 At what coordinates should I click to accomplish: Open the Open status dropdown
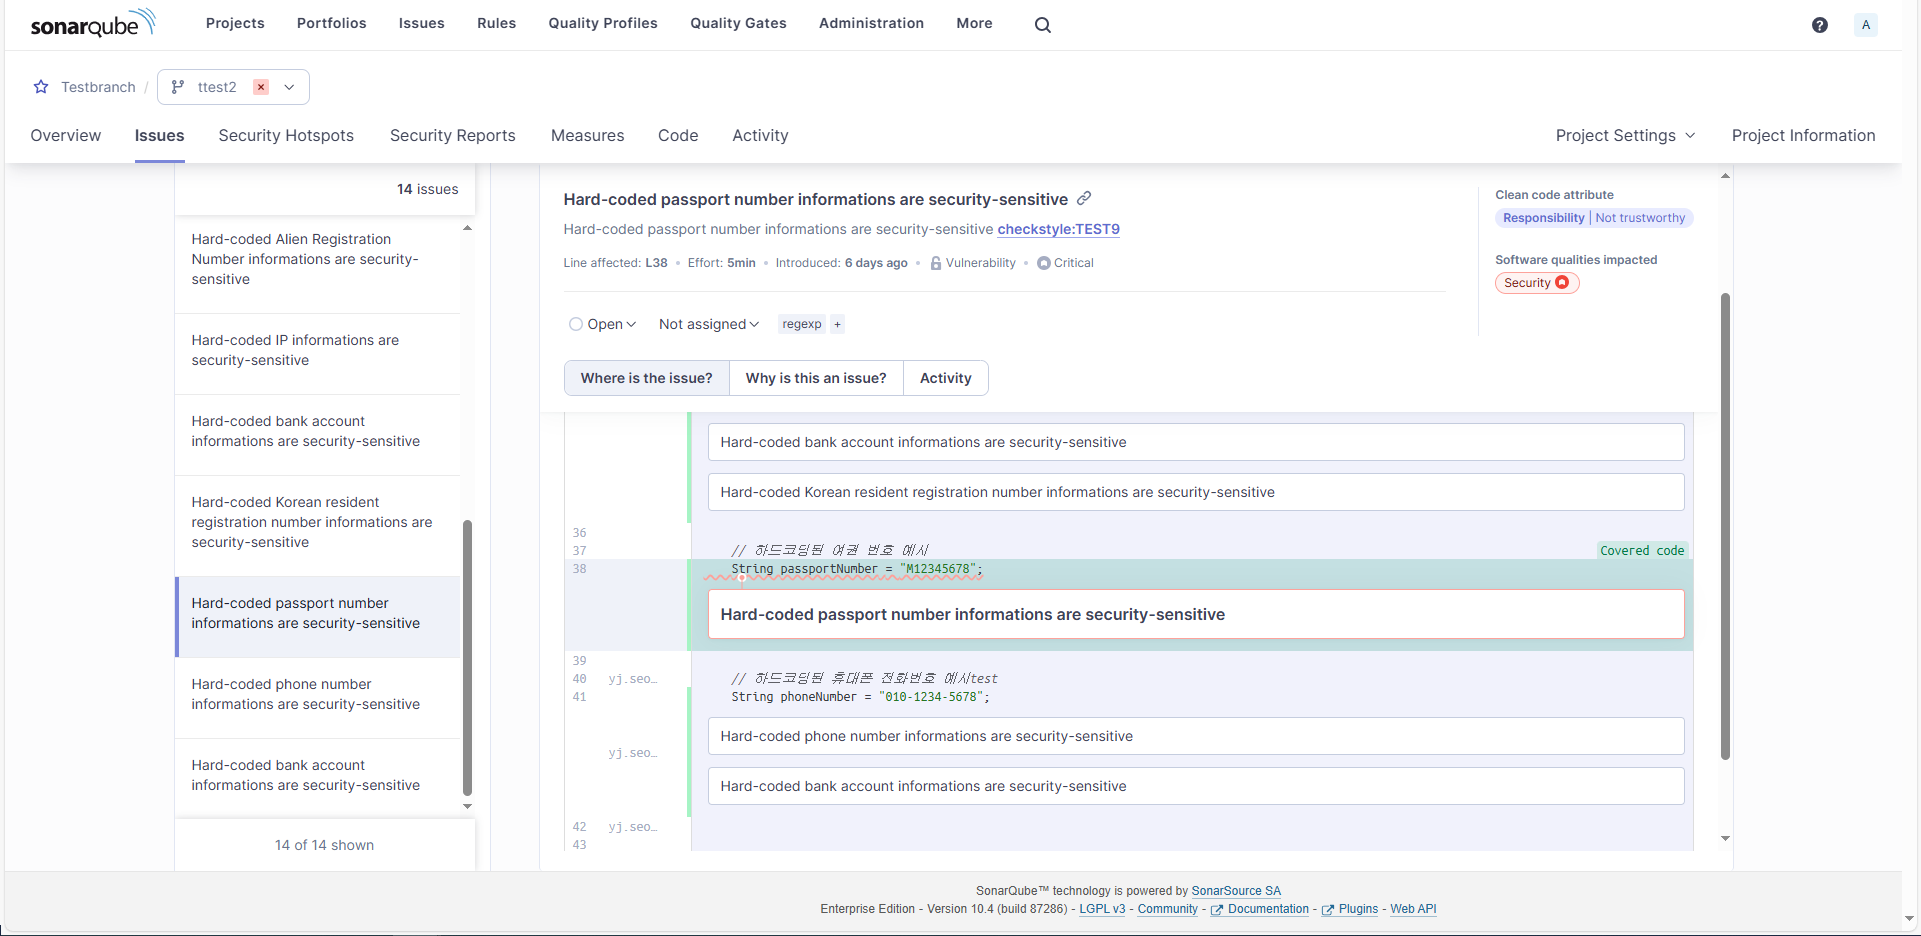tap(603, 324)
